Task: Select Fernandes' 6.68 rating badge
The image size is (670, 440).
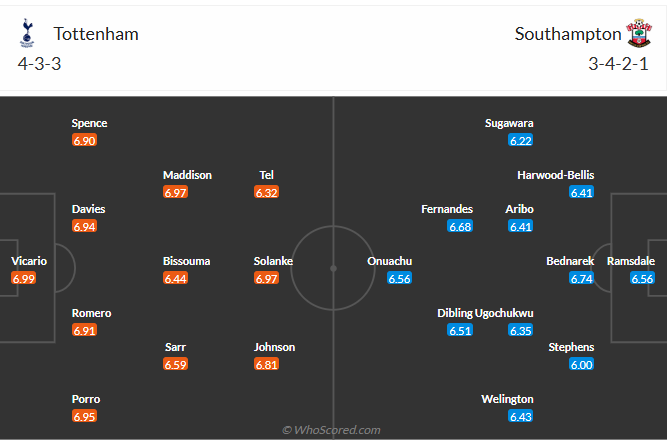Action: 460,227
